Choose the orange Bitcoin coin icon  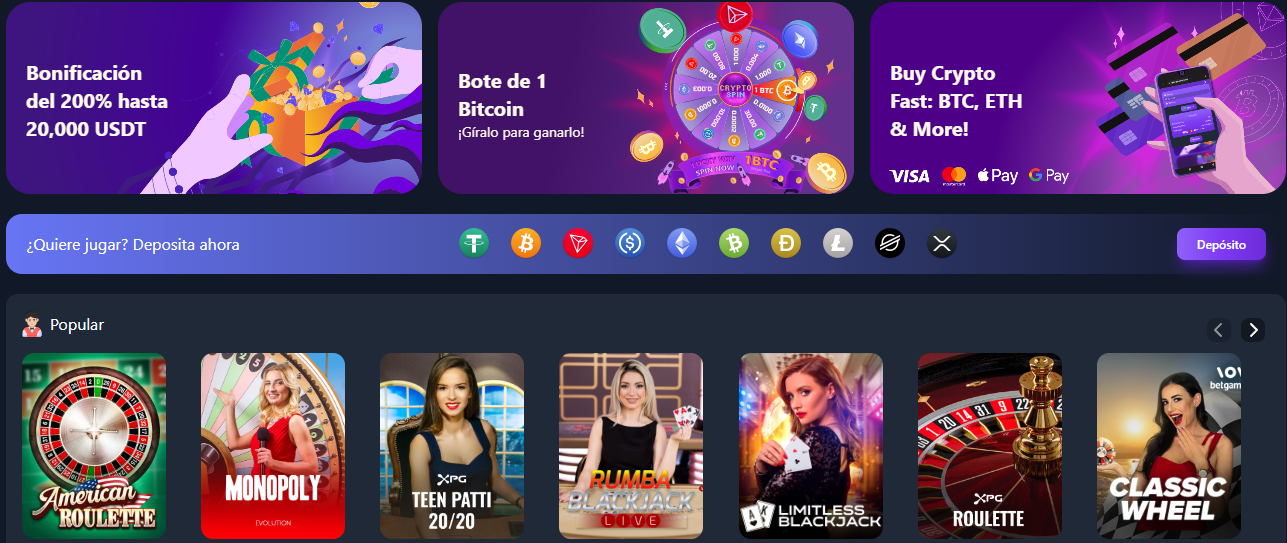[526, 243]
